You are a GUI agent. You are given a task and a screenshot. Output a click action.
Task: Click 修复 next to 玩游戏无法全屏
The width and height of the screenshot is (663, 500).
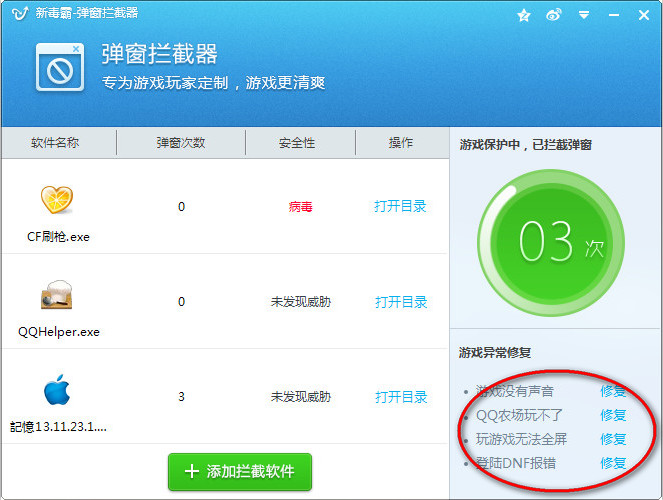[x=613, y=439]
